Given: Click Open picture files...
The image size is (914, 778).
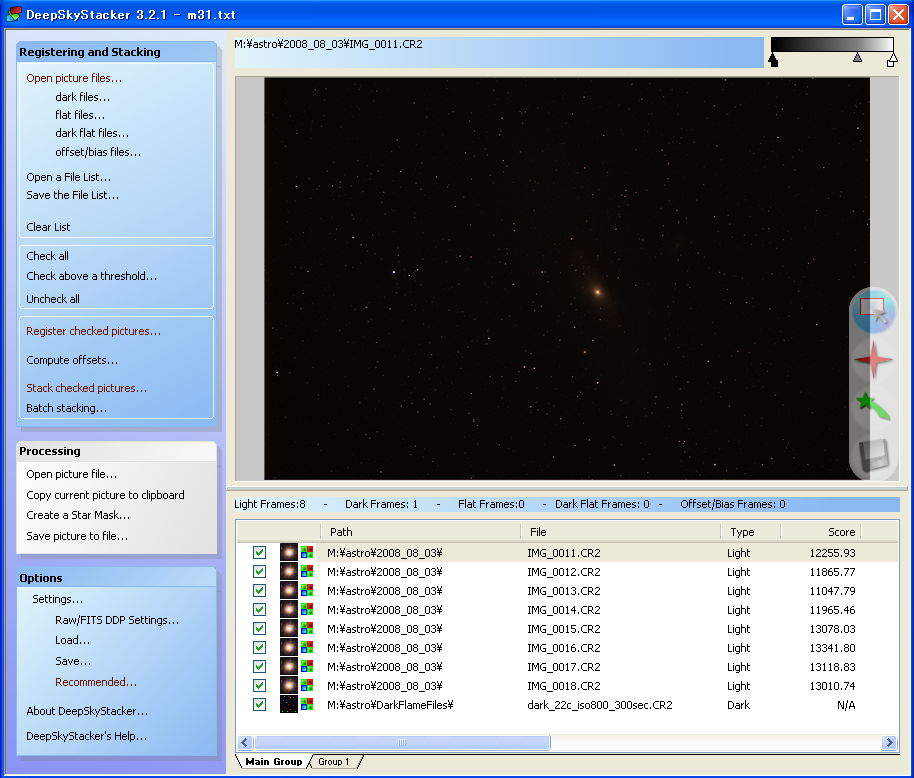Looking at the screenshot, I should (x=74, y=78).
